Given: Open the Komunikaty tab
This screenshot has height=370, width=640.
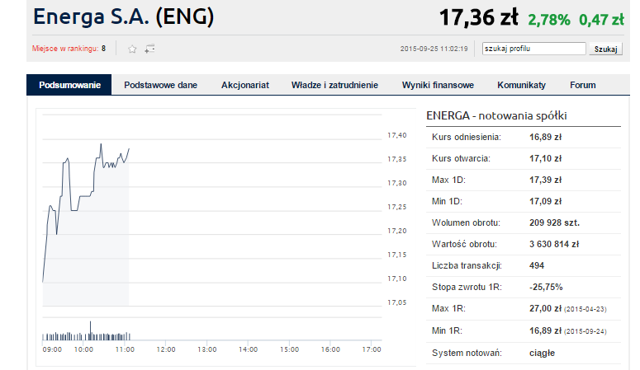Looking at the screenshot, I should pos(521,85).
